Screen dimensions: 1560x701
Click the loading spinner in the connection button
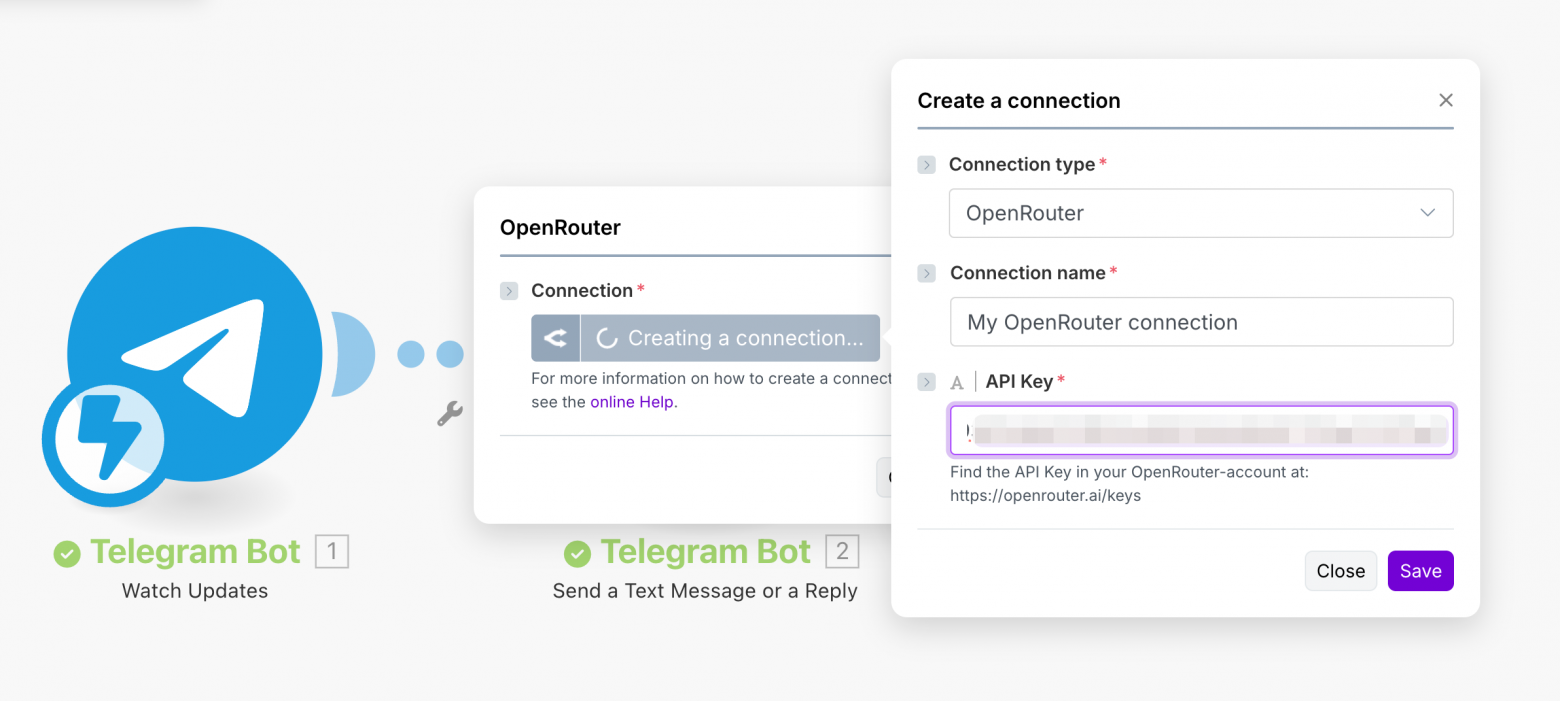point(605,338)
